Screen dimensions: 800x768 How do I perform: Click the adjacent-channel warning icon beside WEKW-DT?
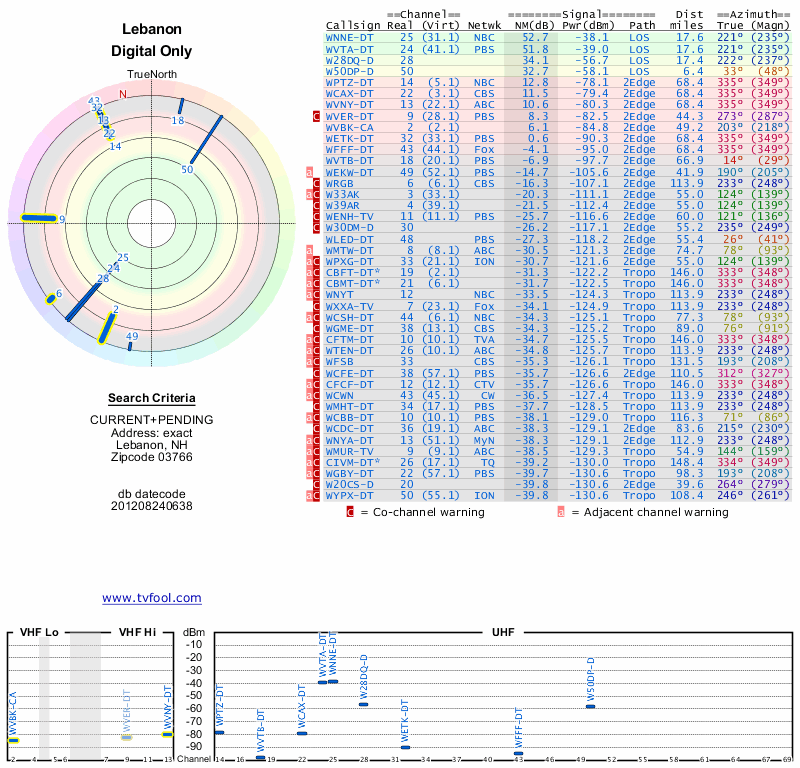(x=310, y=172)
